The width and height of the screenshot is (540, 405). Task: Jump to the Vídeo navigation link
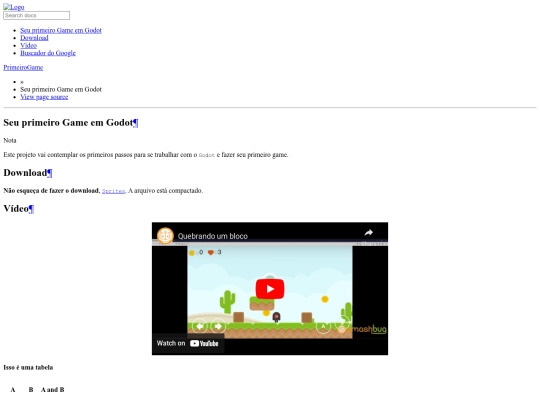(x=28, y=45)
